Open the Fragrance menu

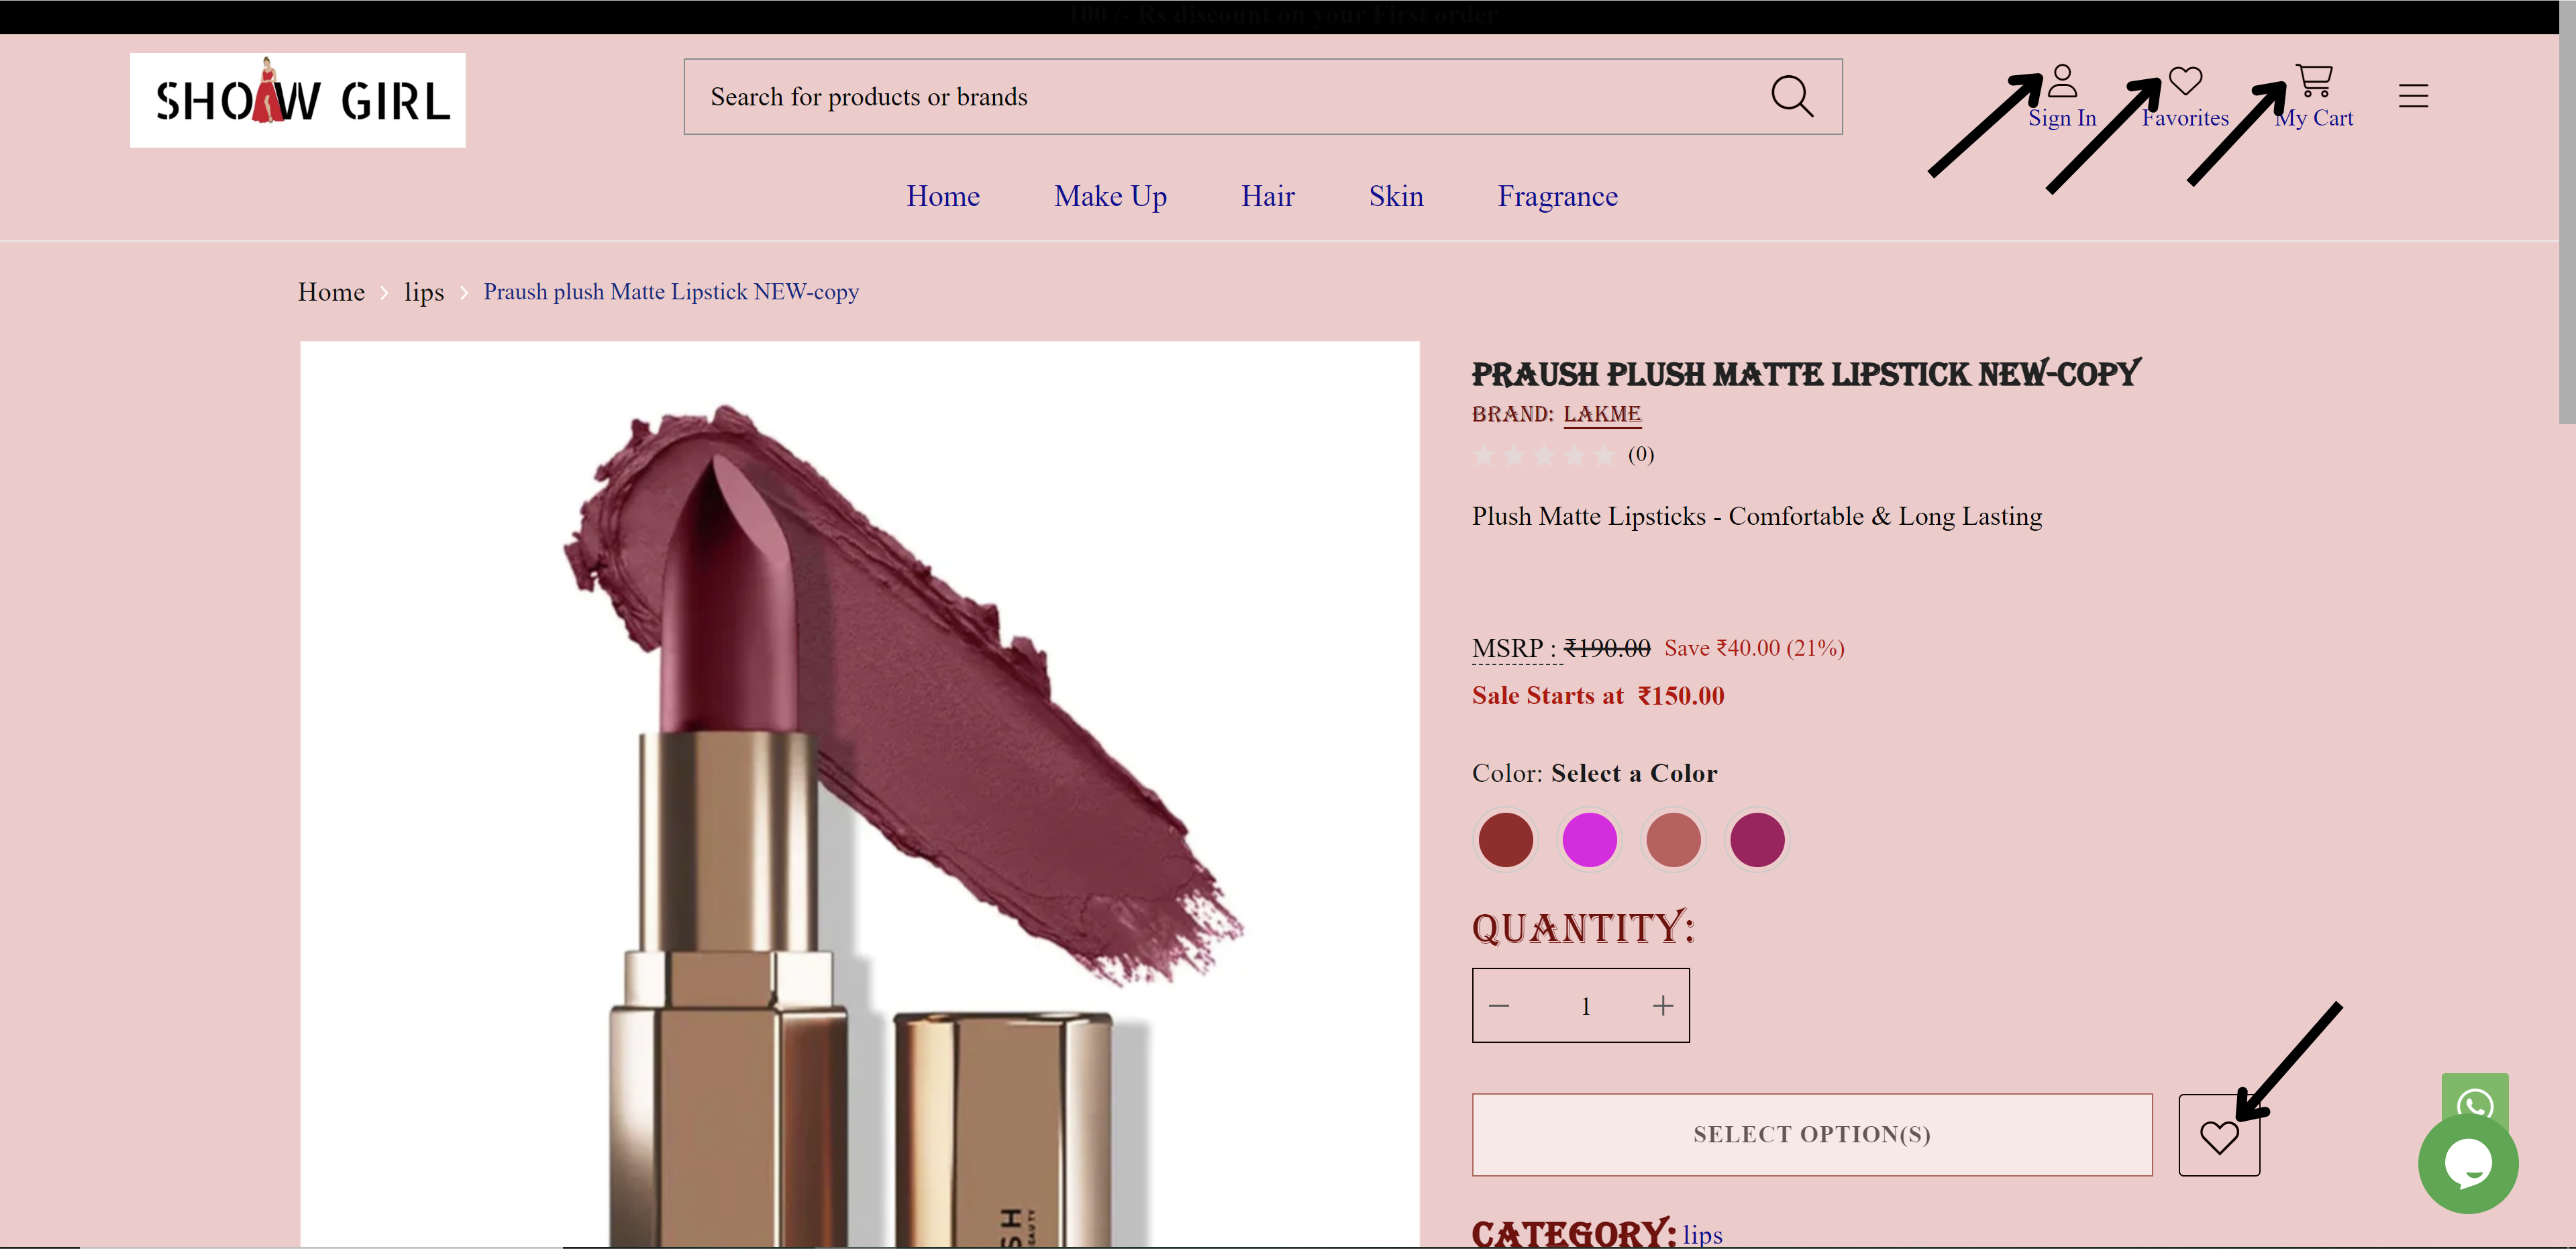[1557, 196]
